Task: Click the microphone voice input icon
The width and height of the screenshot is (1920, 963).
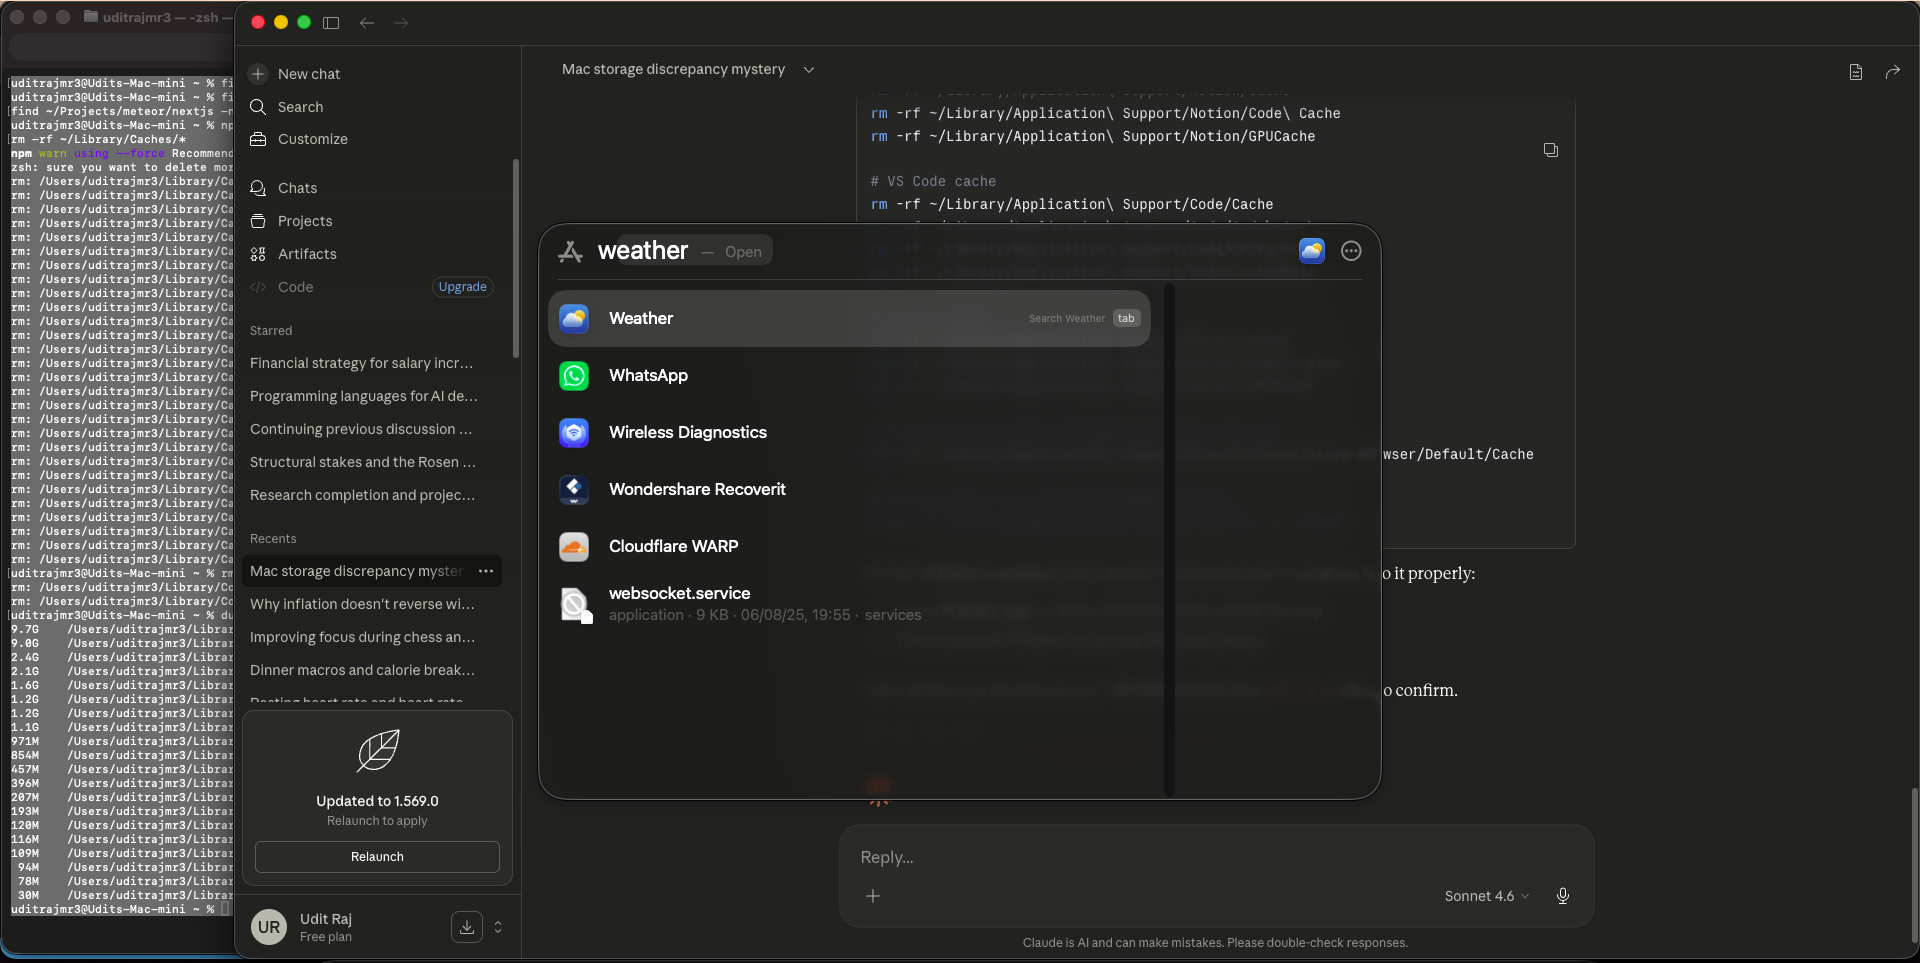Action: point(1562,896)
